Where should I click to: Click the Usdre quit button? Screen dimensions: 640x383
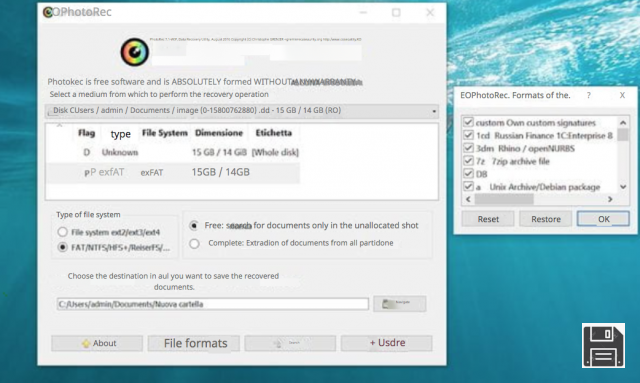(x=387, y=343)
